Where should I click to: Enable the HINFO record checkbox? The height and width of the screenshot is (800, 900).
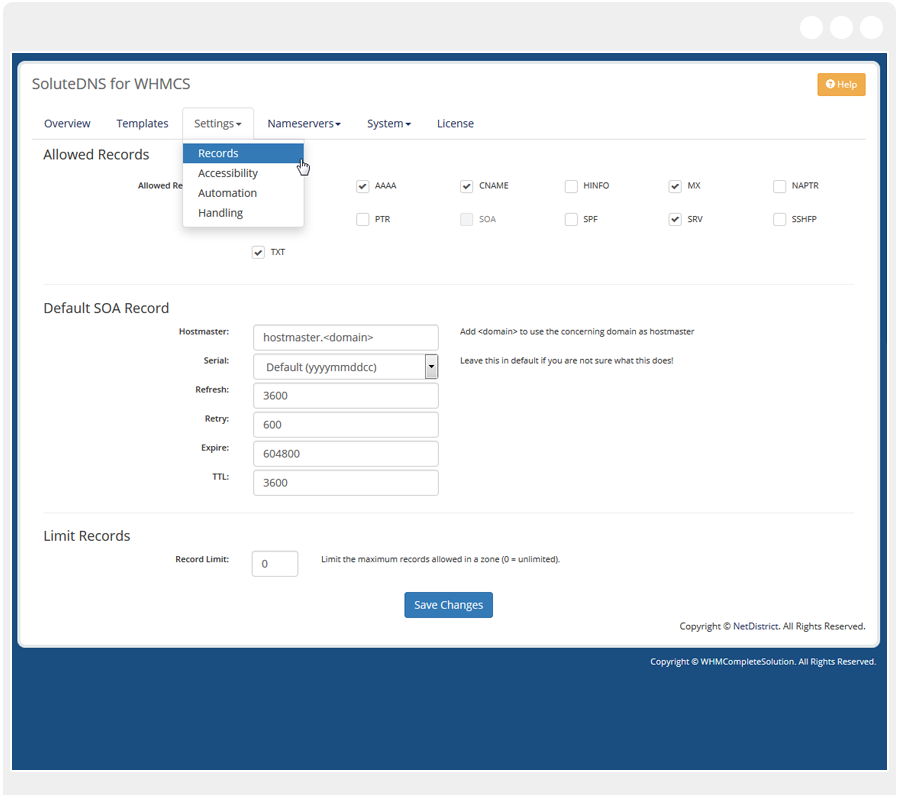coord(571,186)
